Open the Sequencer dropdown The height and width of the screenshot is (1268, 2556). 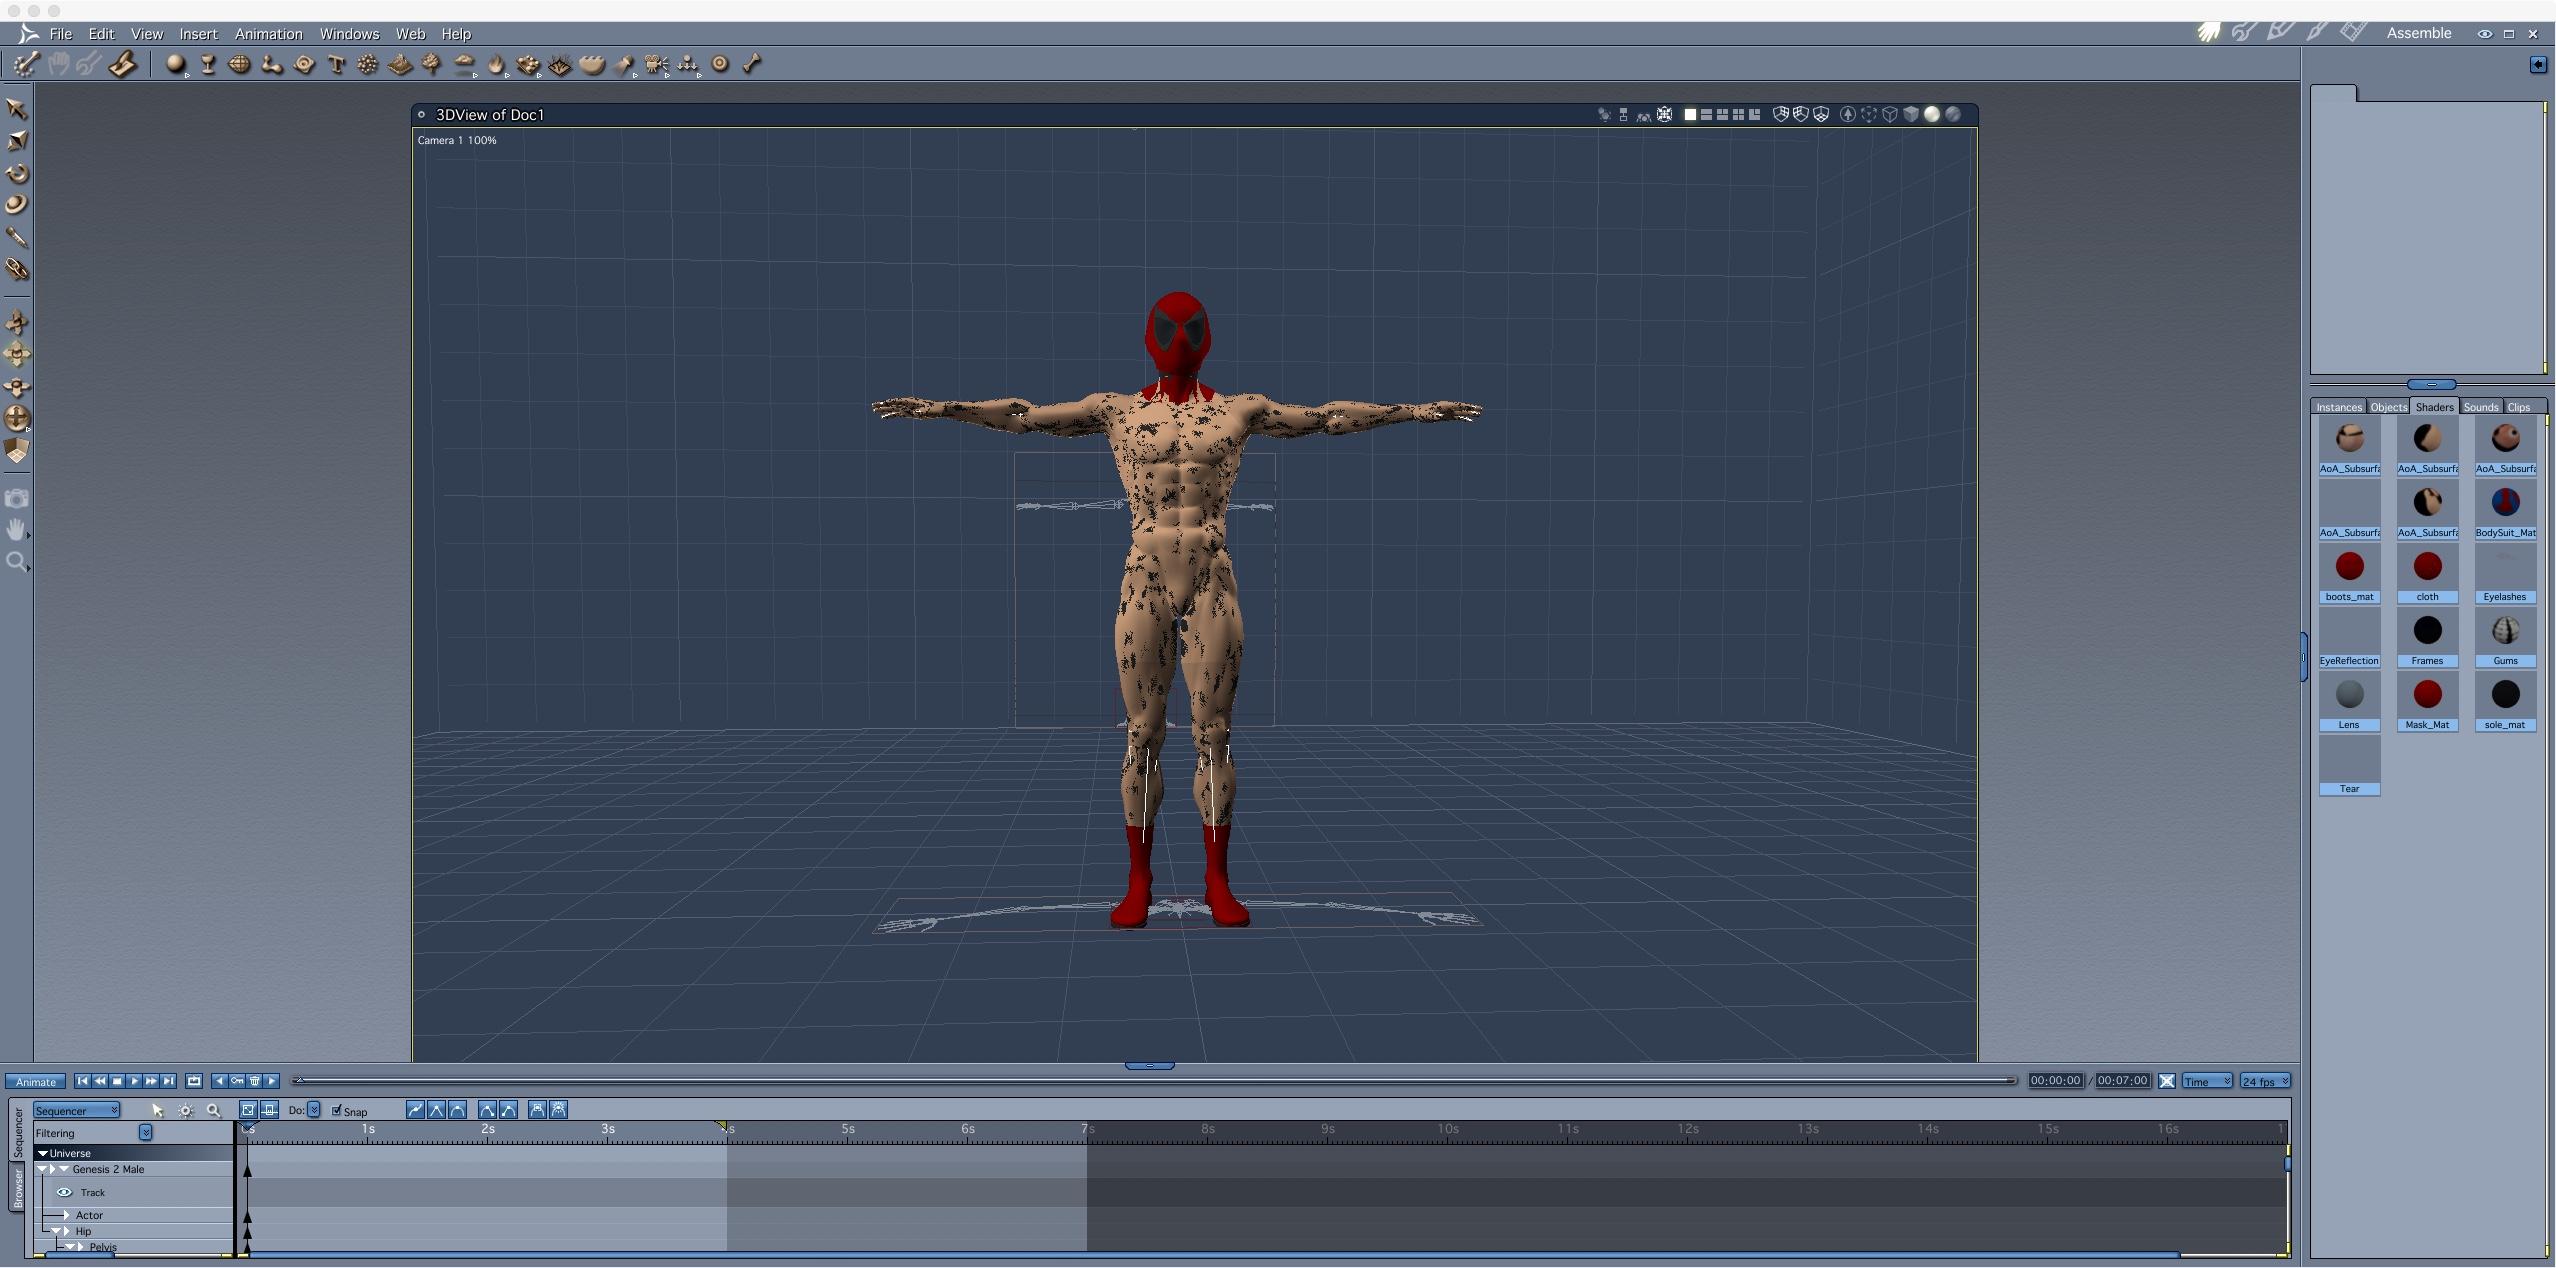(x=76, y=1110)
